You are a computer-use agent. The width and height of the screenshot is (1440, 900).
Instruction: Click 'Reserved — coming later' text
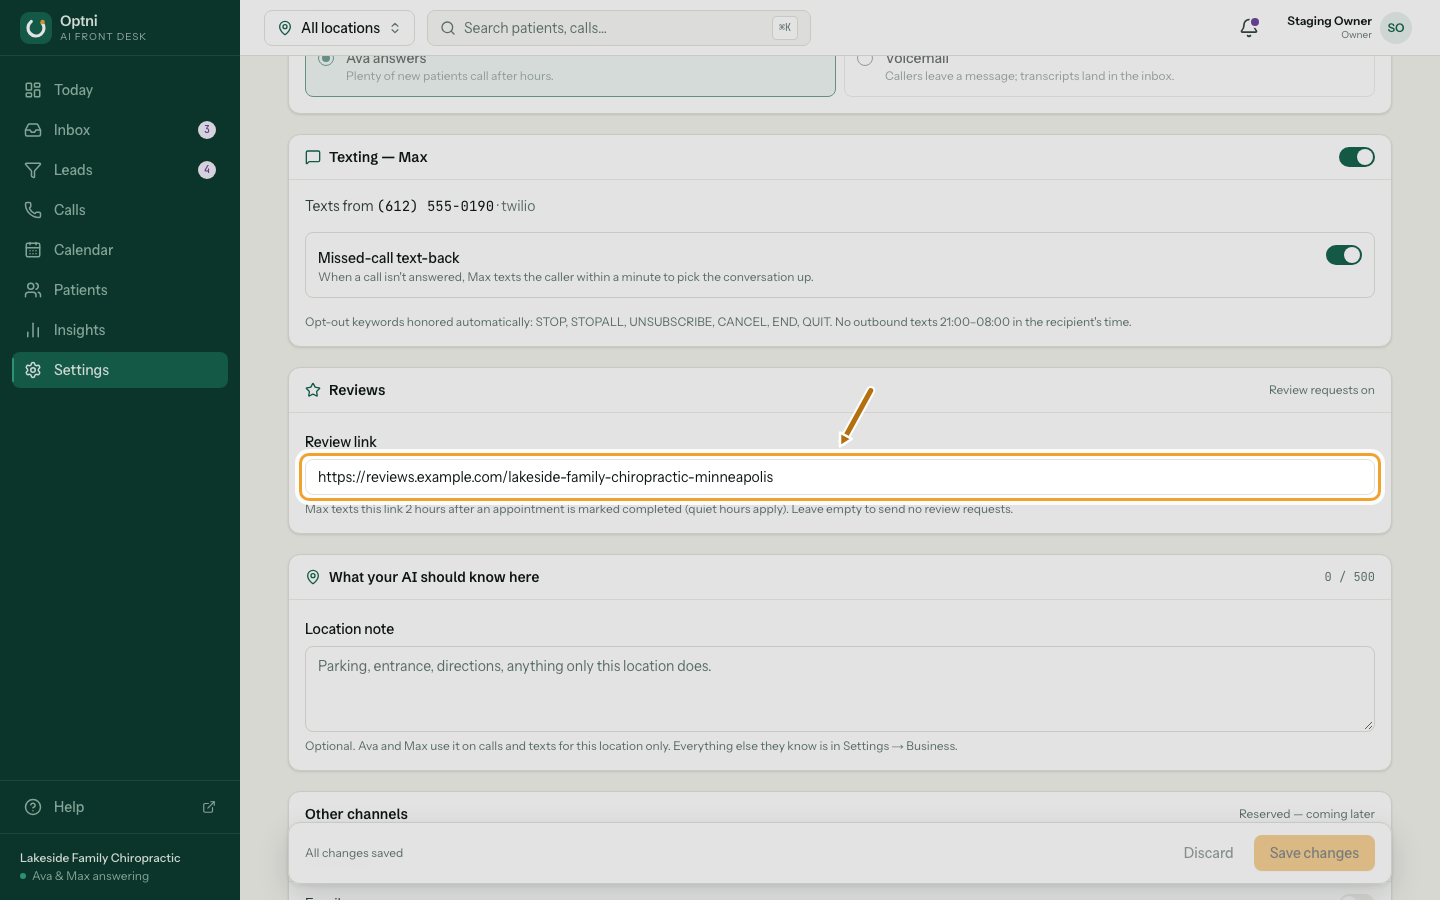point(1307,814)
